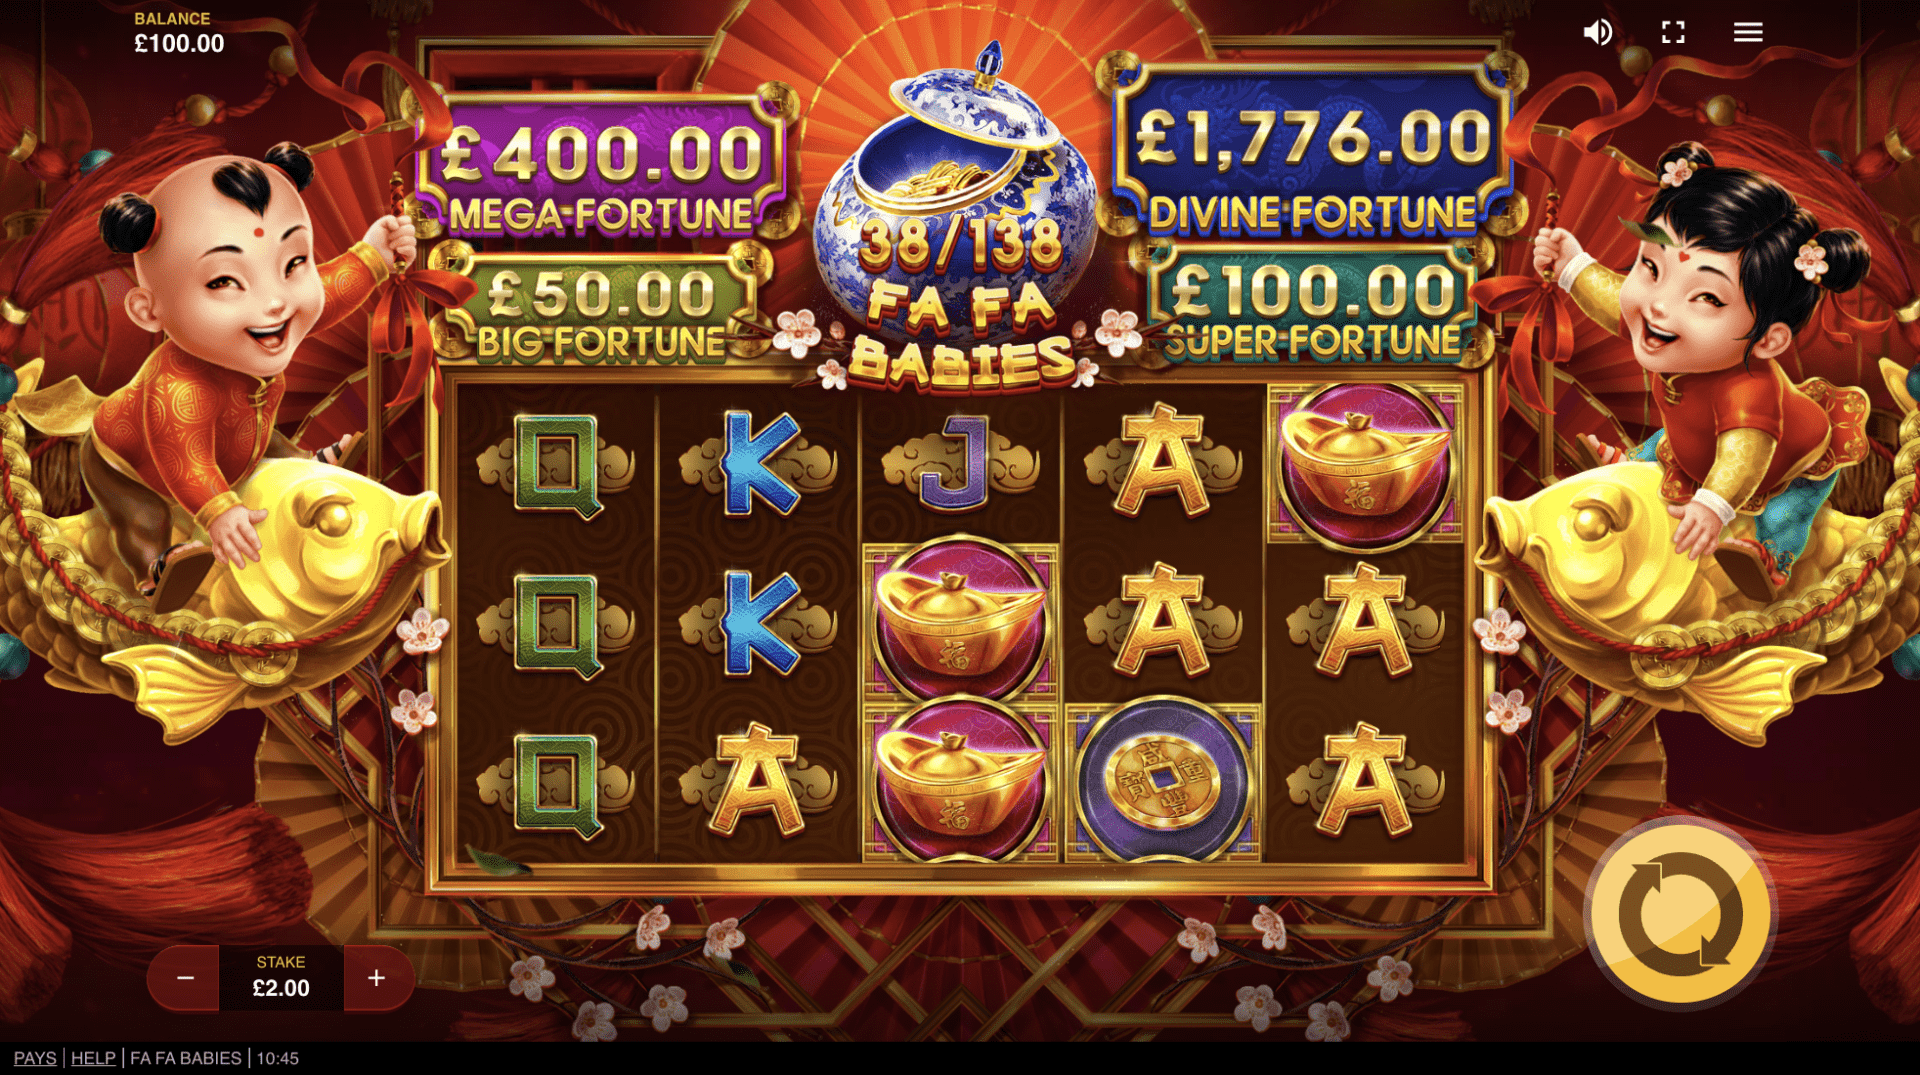
Task: Click the purple J symbol
Action: tap(960, 465)
